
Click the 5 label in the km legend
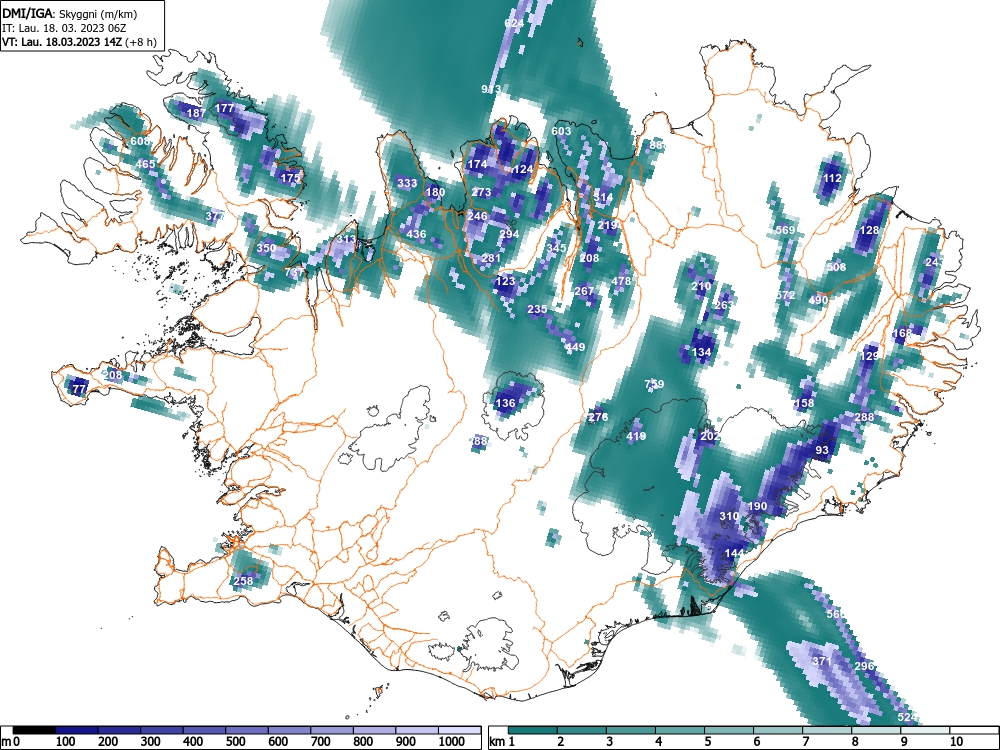(x=708, y=742)
